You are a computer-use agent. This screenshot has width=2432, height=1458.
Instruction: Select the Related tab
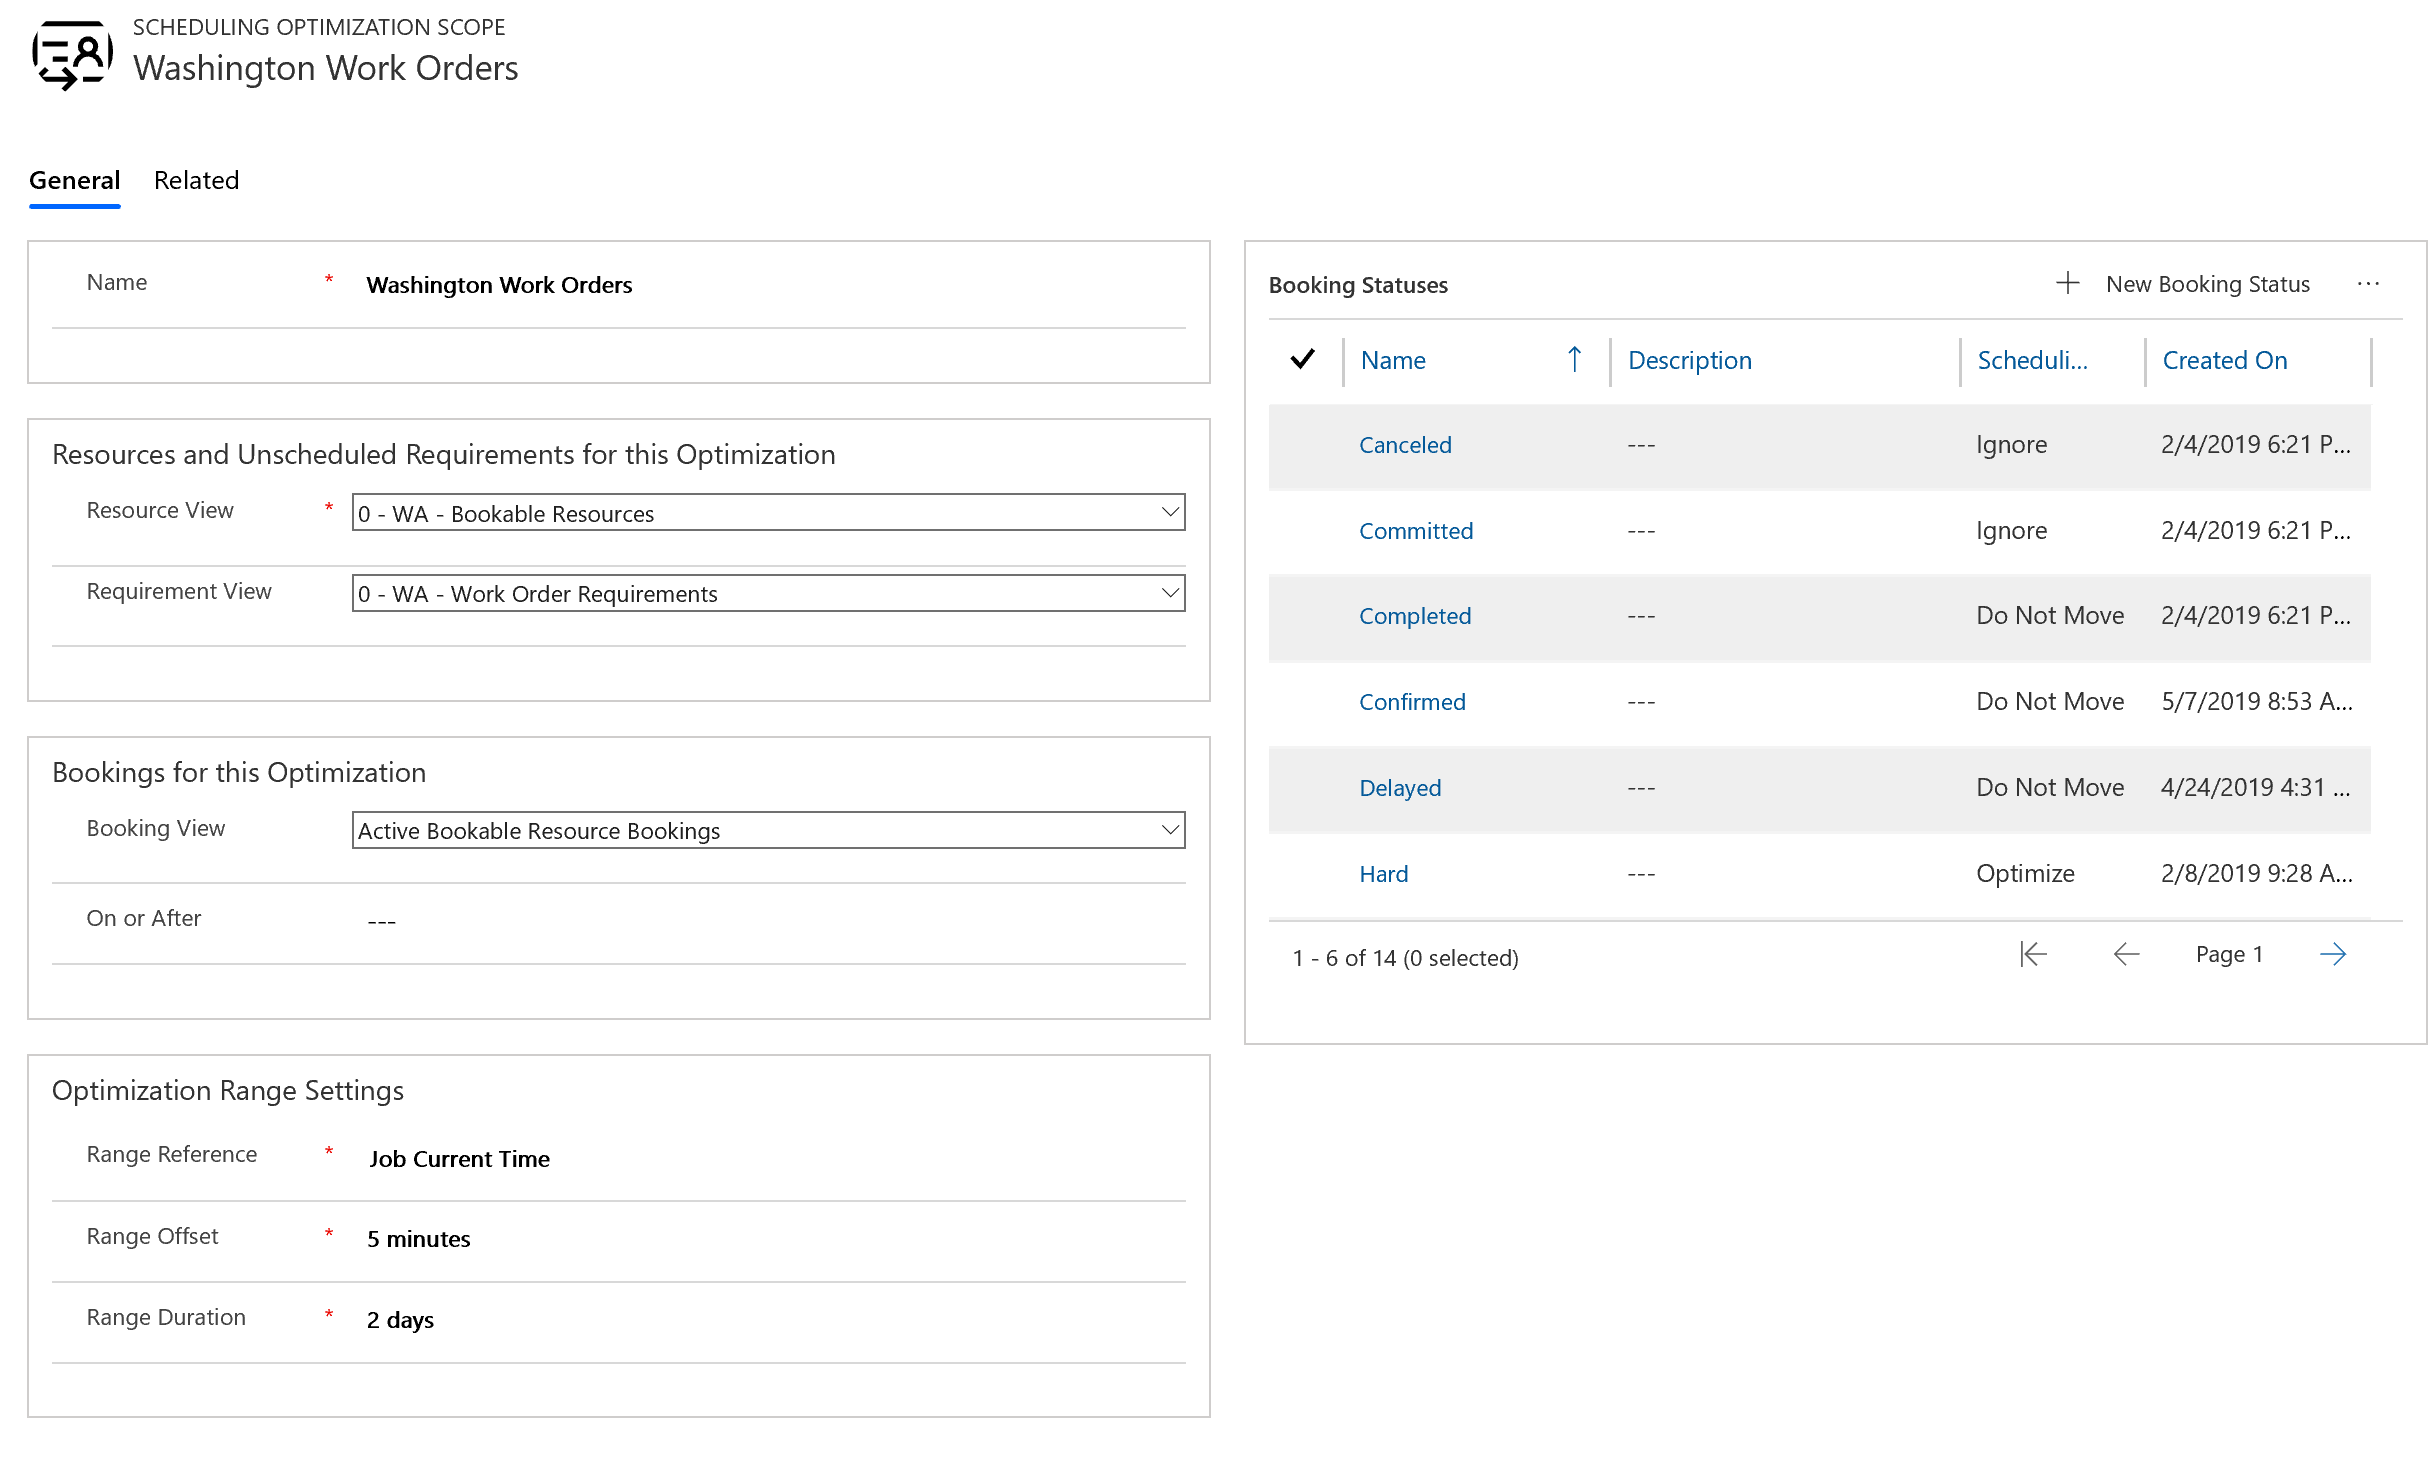(x=196, y=179)
